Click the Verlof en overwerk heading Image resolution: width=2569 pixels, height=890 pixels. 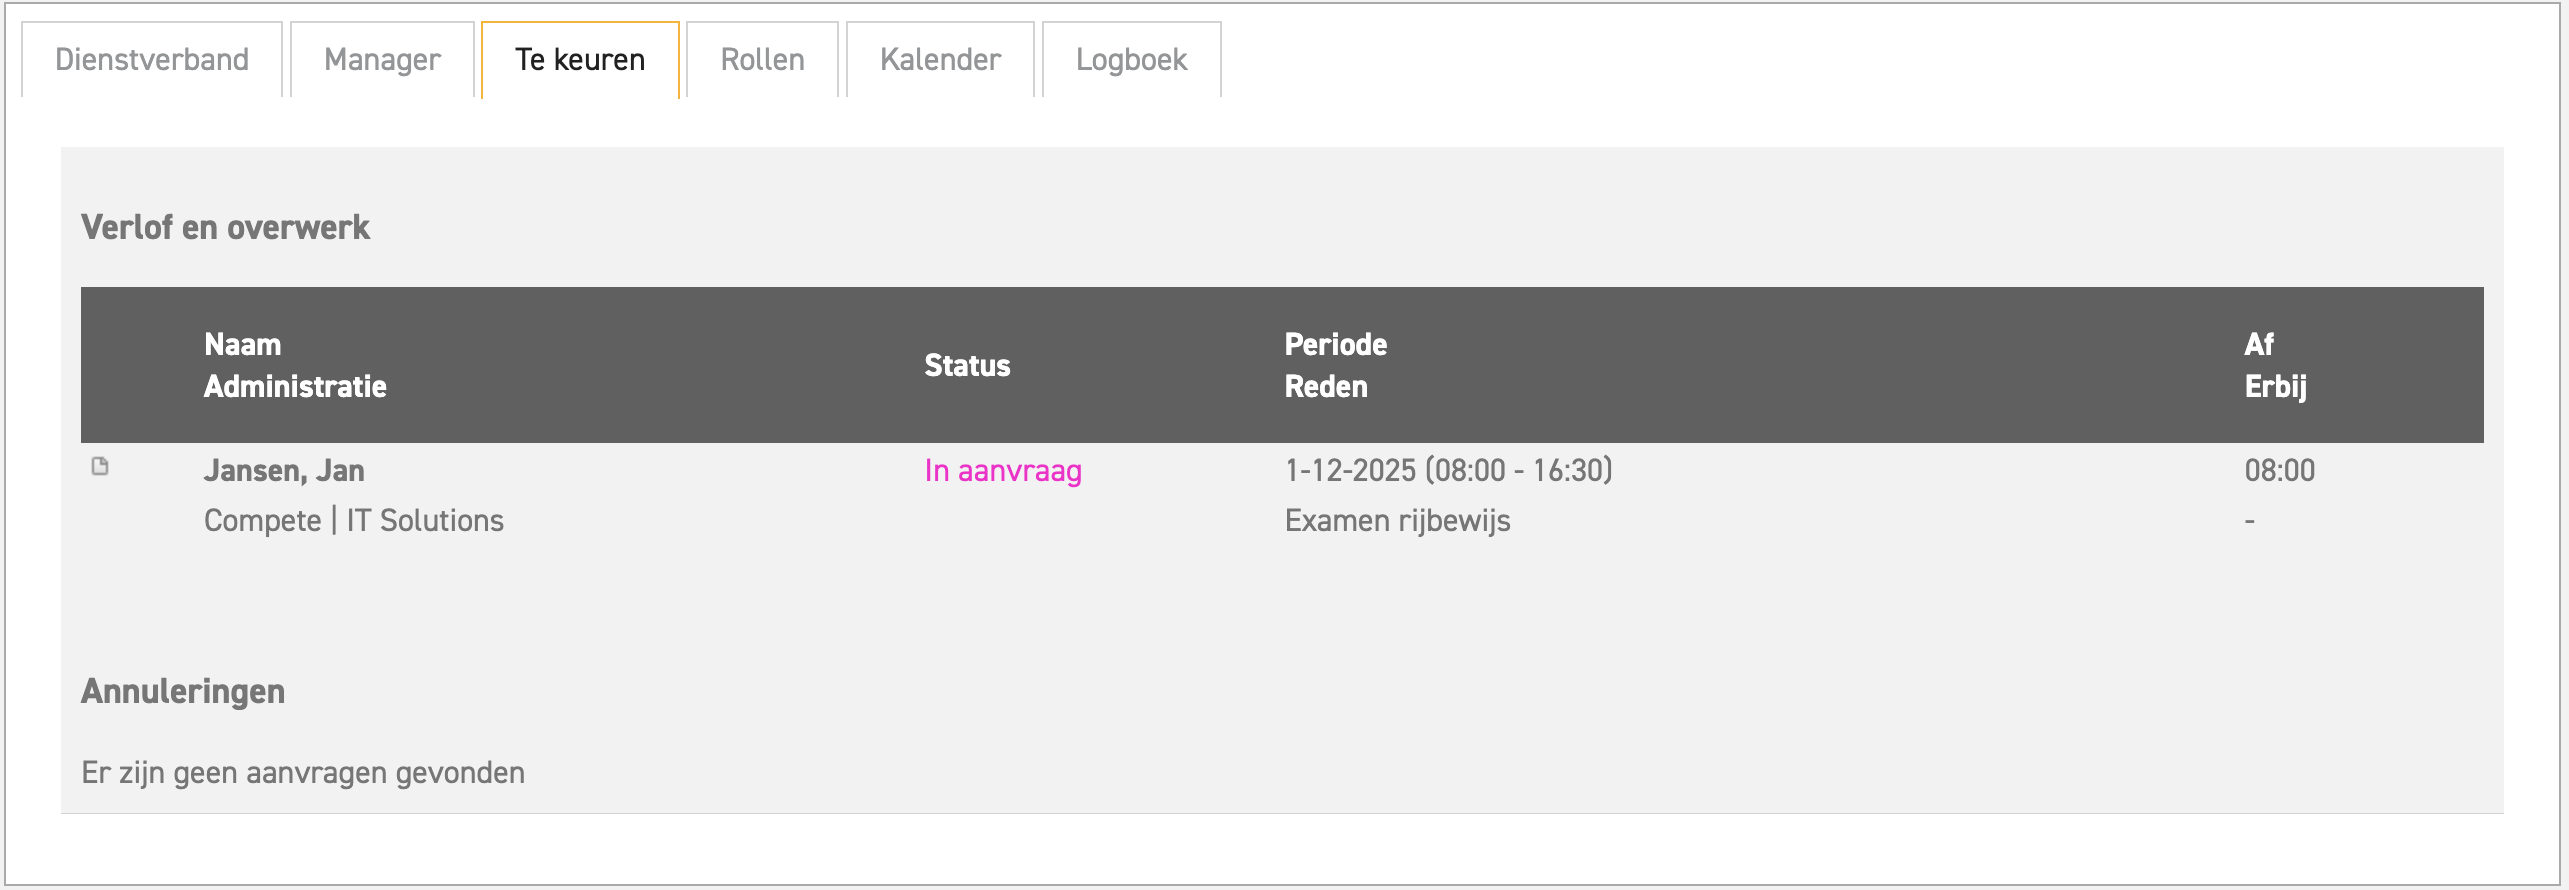[x=226, y=228]
